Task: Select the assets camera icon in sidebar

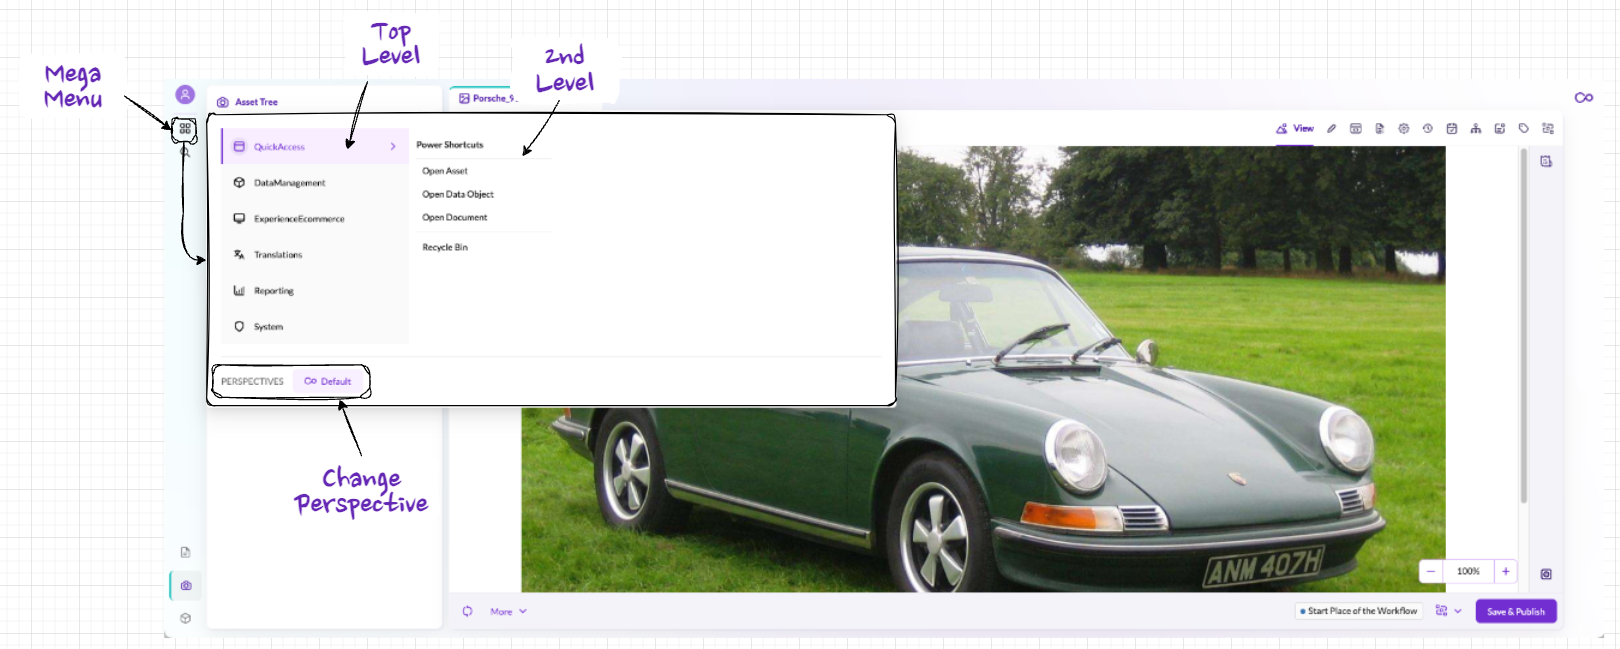Action: tap(186, 586)
